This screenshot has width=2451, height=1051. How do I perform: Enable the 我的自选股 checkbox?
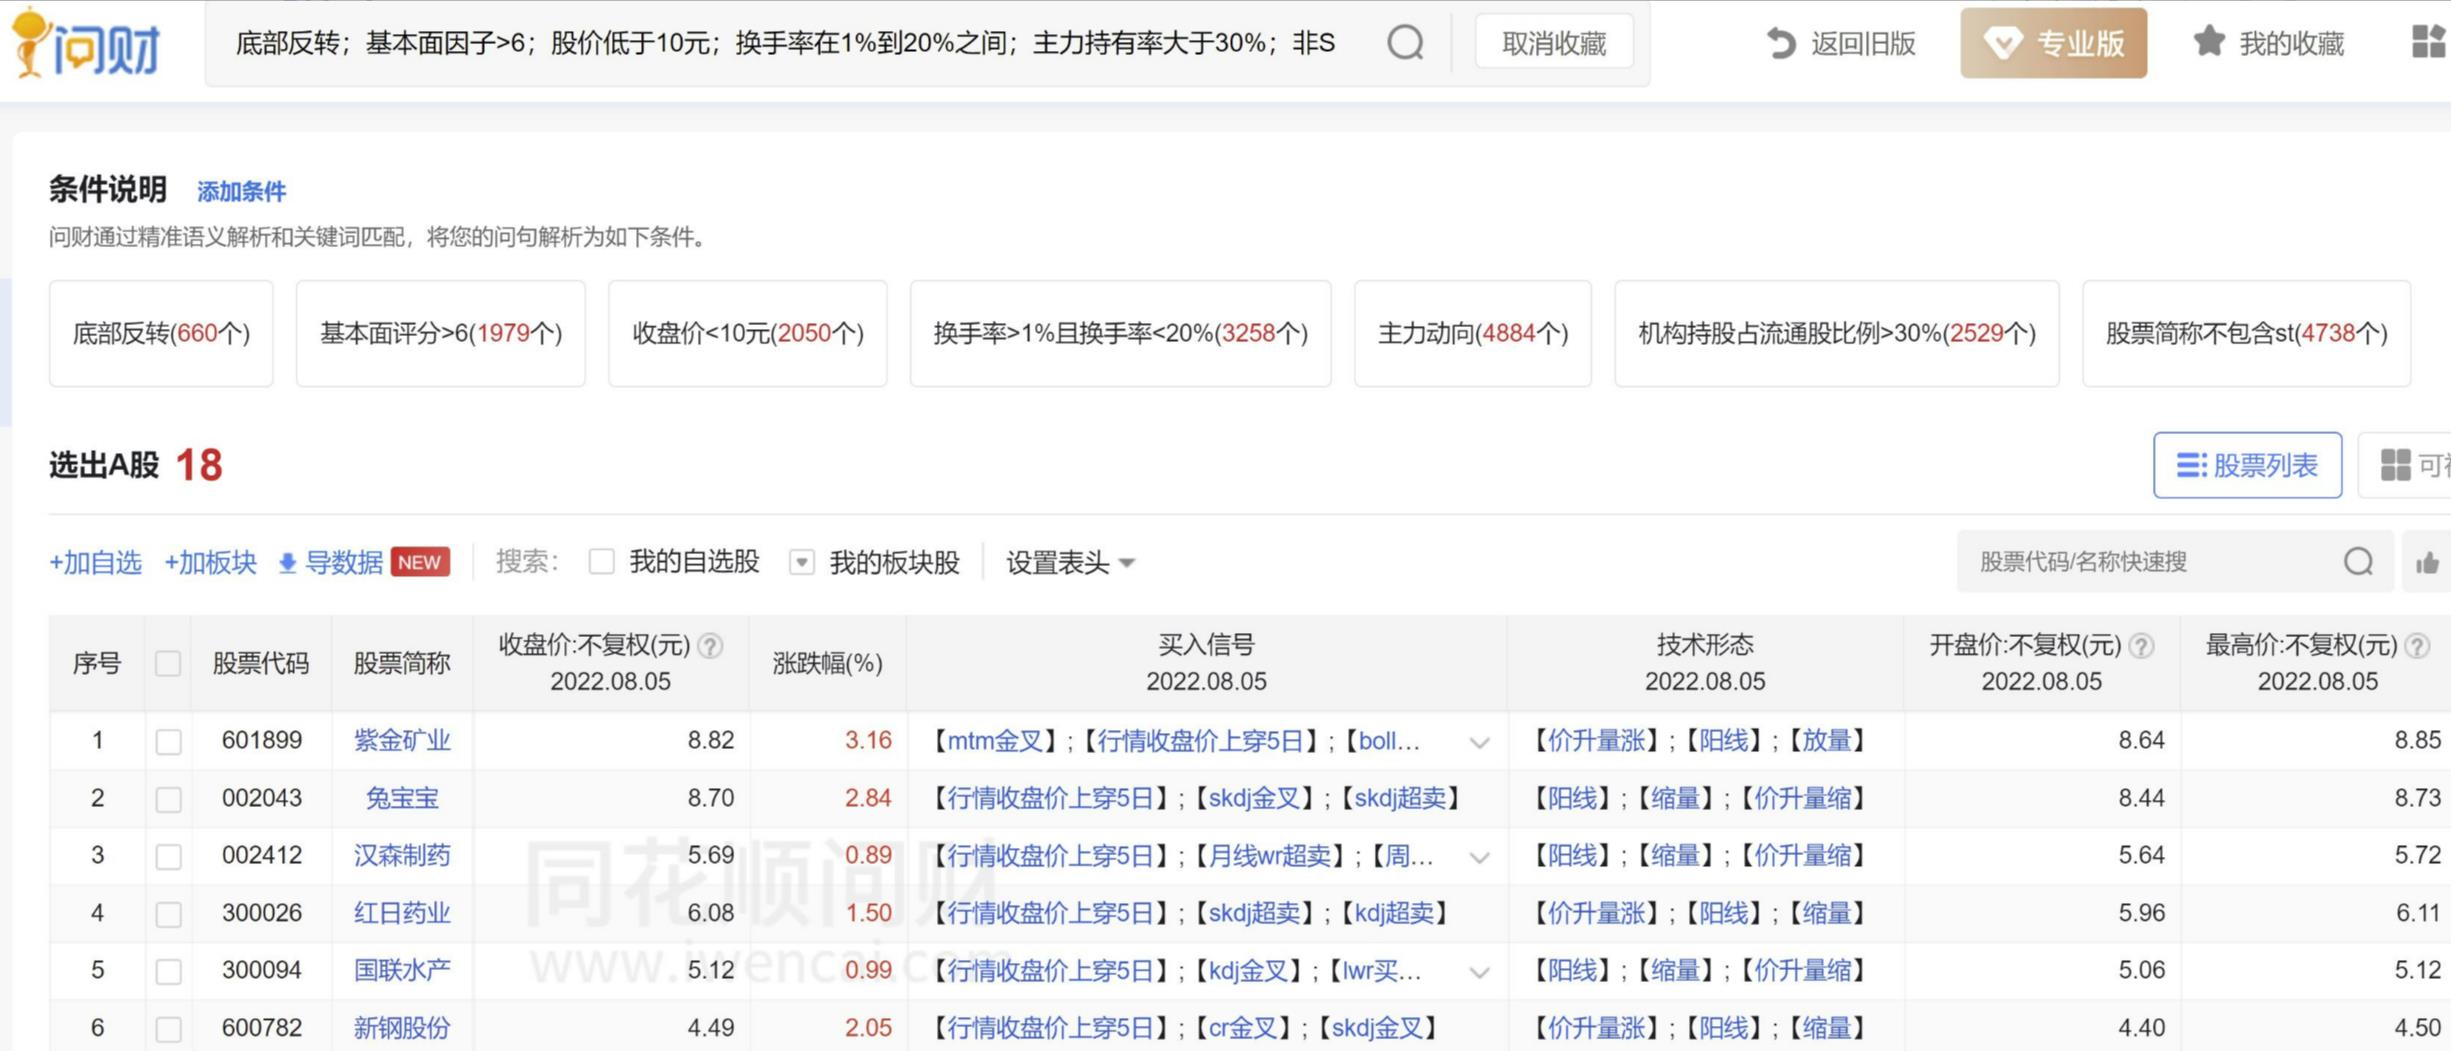[601, 562]
